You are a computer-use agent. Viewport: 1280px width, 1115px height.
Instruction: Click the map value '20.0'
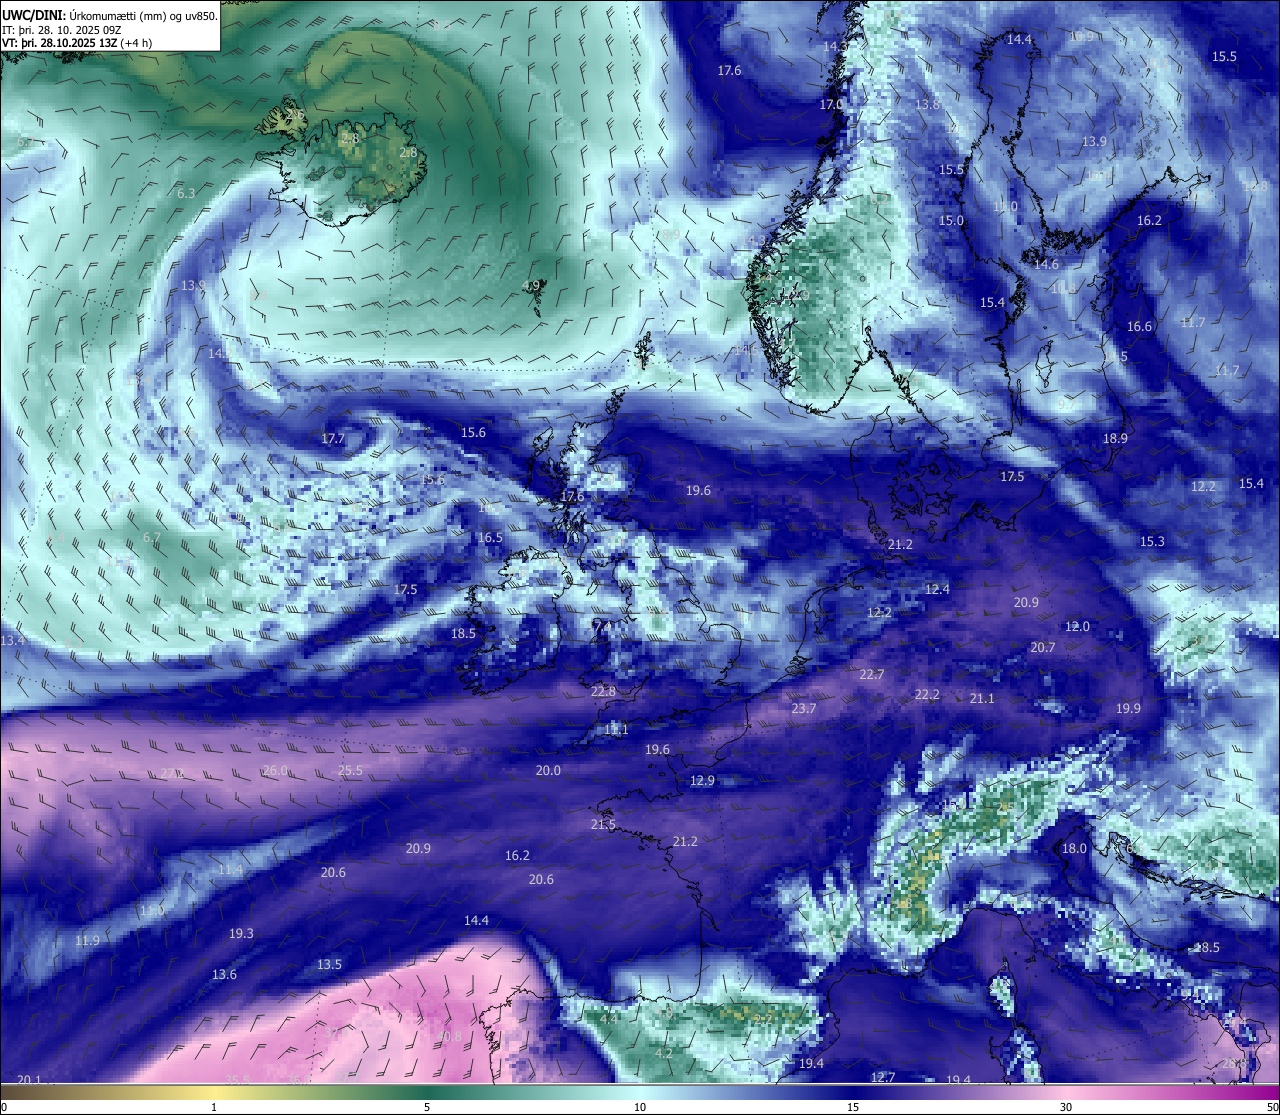548,770
